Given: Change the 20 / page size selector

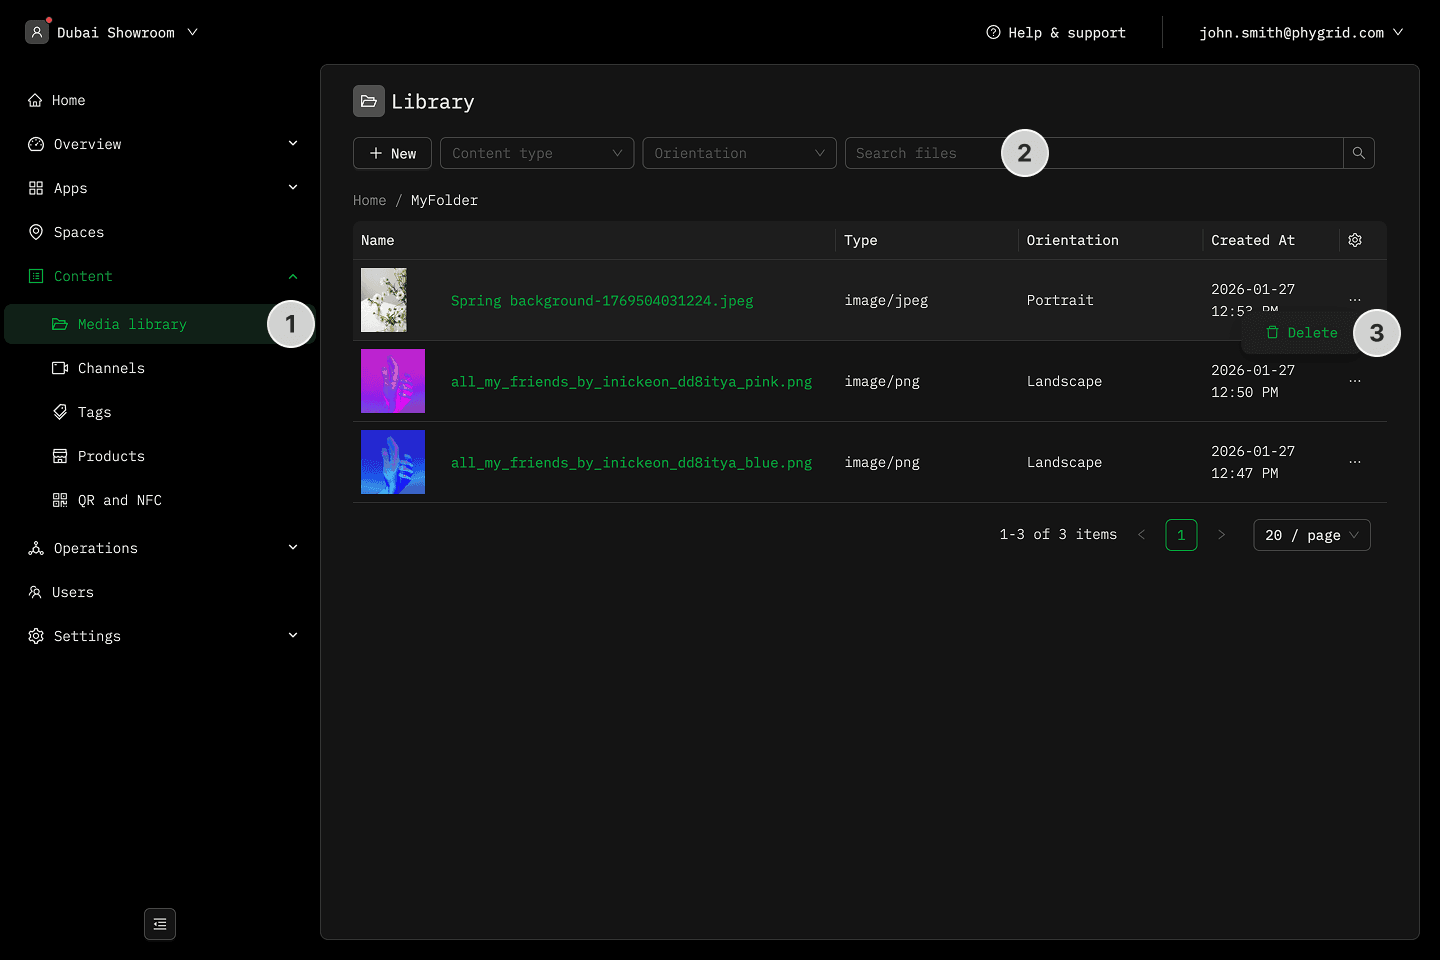Looking at the screenshot, I should pos(1311,535).
